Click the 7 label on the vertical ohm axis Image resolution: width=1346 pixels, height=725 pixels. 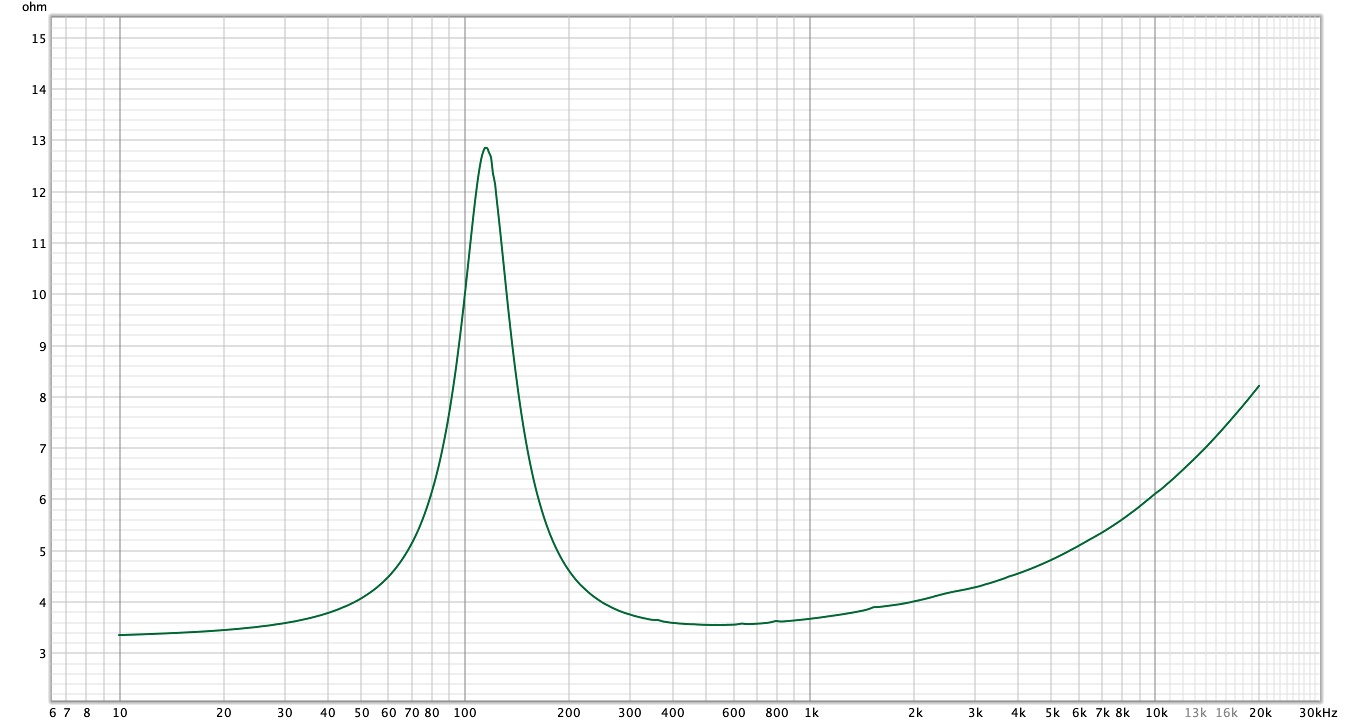(x=42, y=449)
